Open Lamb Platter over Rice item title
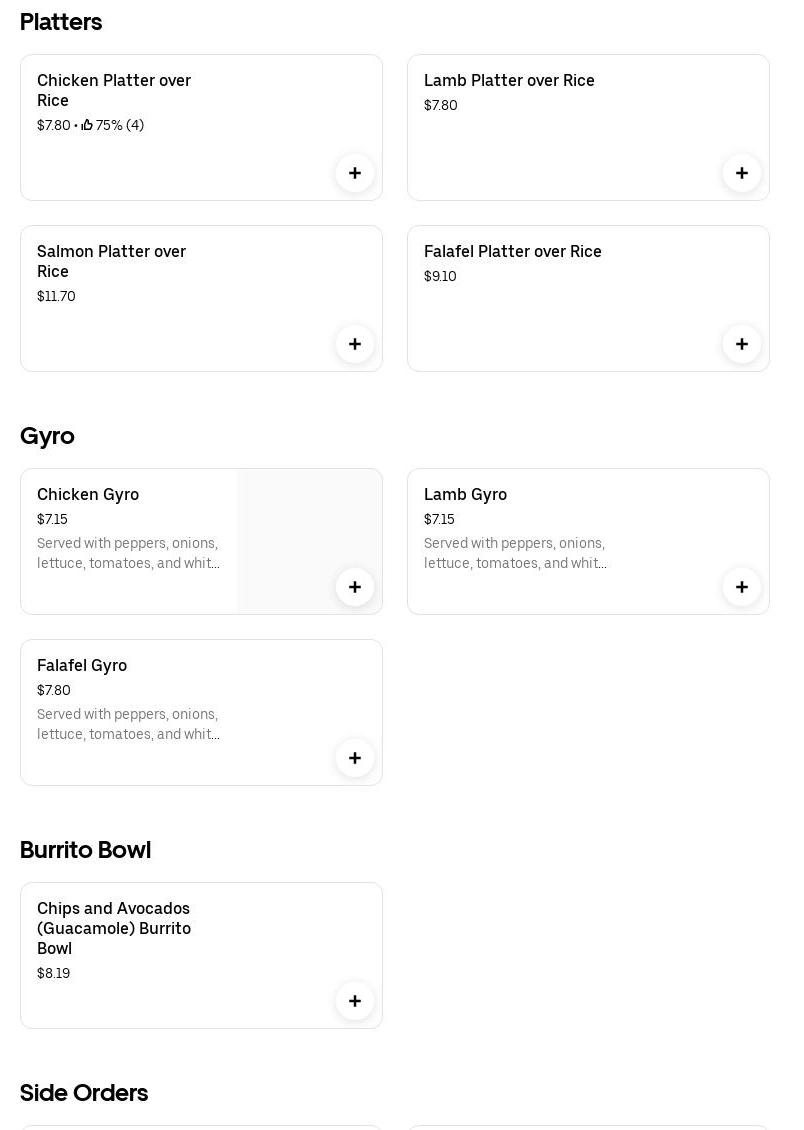804x1130 pixels. click(509, 81)
